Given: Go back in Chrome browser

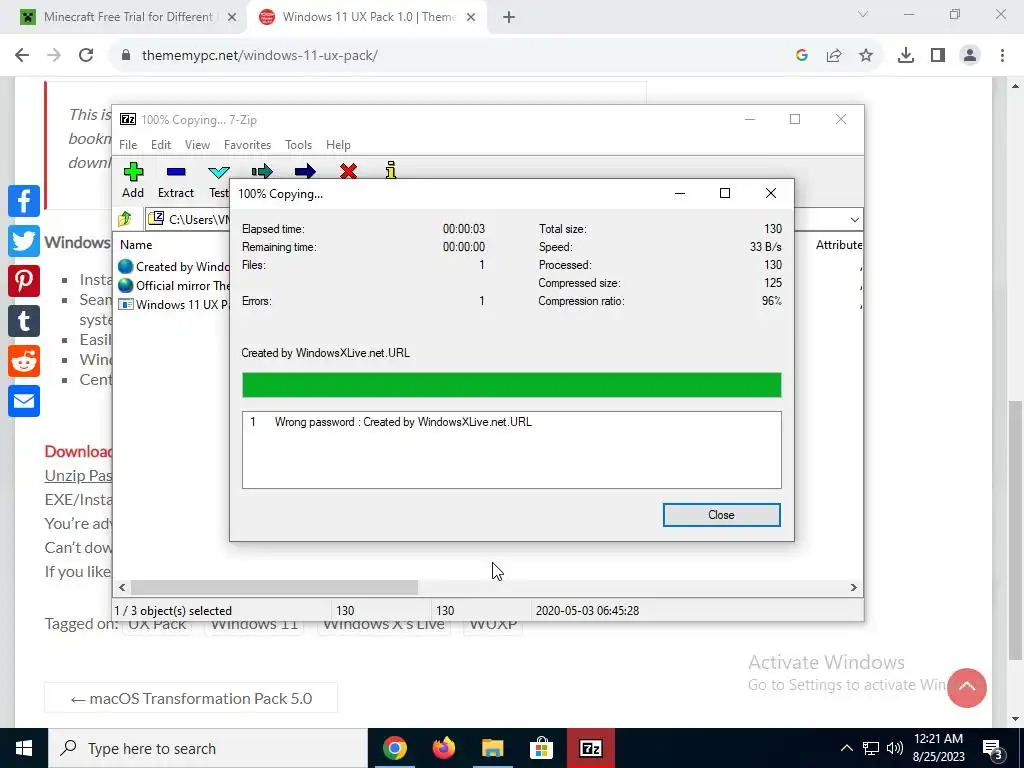Looking at the screenshot, I should coord(22,56).
